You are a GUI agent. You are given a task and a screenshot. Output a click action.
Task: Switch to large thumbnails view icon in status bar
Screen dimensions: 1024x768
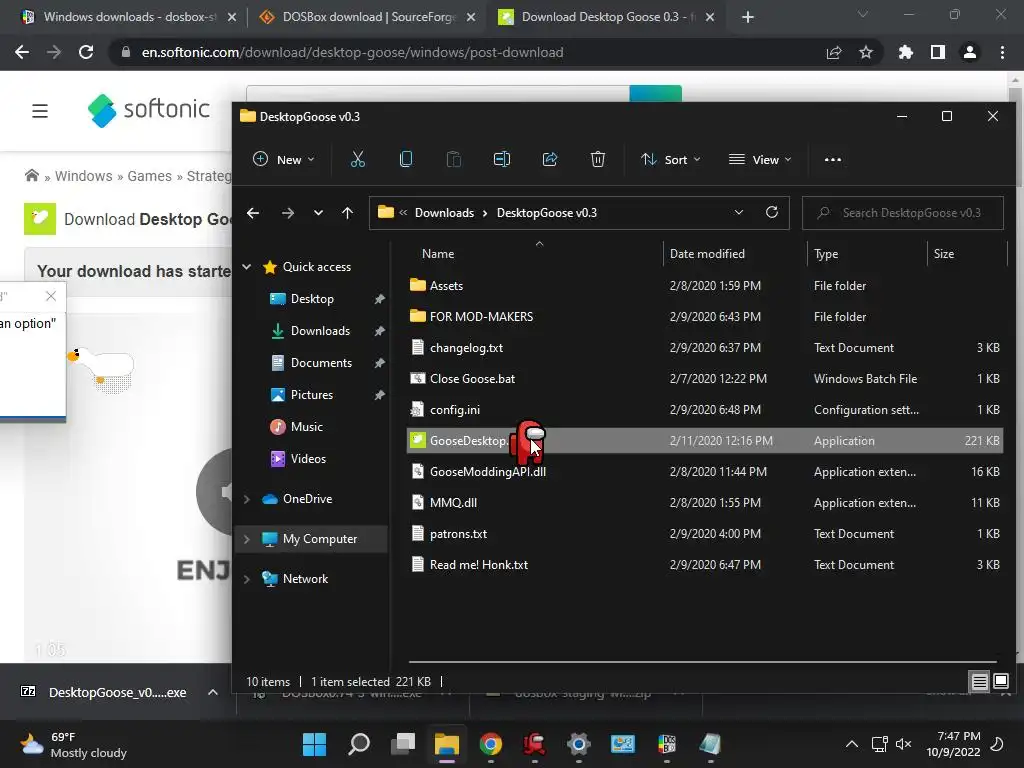pos(1000,682)
